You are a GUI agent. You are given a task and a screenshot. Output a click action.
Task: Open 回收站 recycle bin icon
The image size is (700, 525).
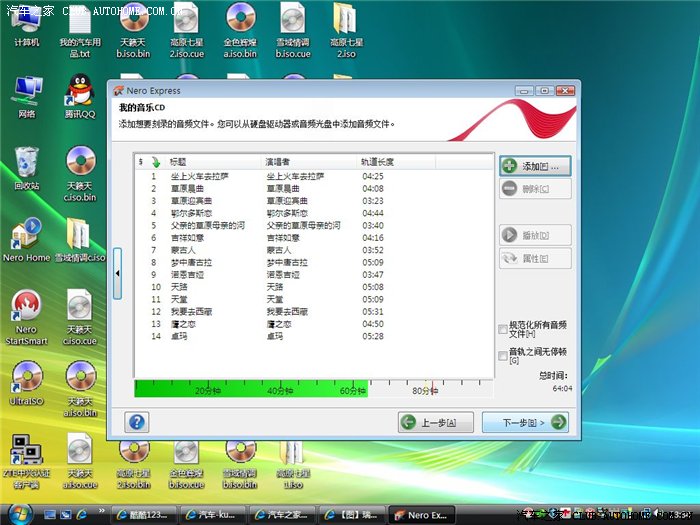pos(26,169)
